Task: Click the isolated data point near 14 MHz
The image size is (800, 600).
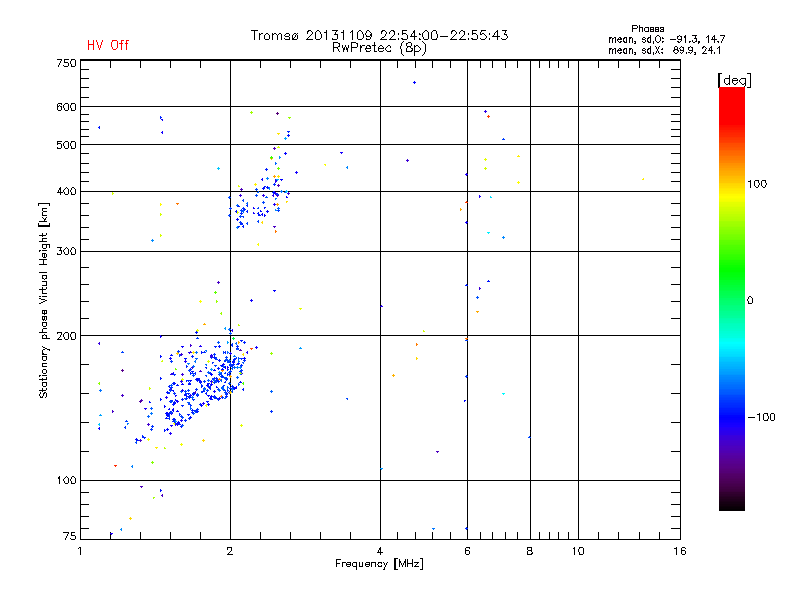Action: point(643,179)
